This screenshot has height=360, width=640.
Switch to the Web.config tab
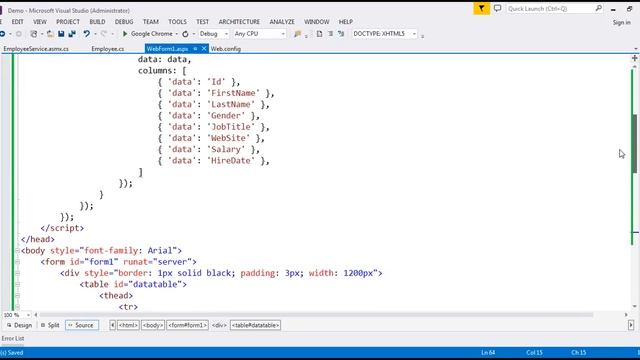pyautogui.click(x=226, y=49)
